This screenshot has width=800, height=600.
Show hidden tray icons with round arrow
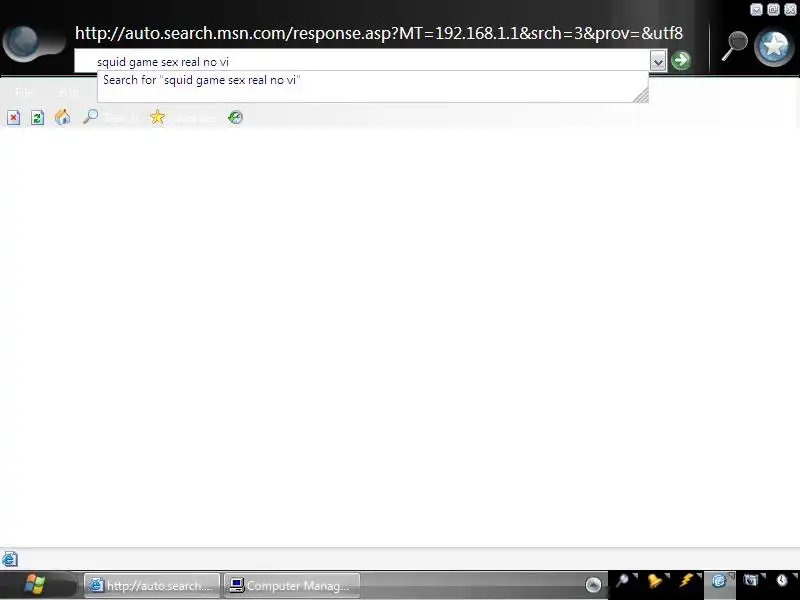coord(593,585)
